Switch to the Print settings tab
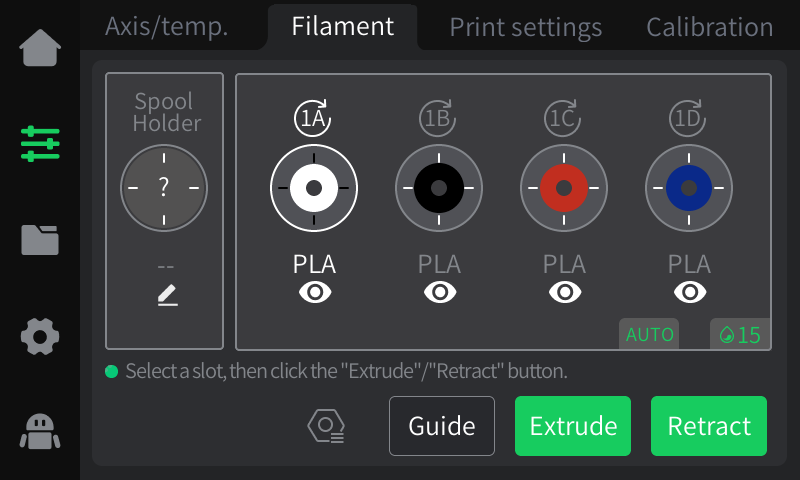800x480 pixels. pyautogui.click(x=525, y=27)
